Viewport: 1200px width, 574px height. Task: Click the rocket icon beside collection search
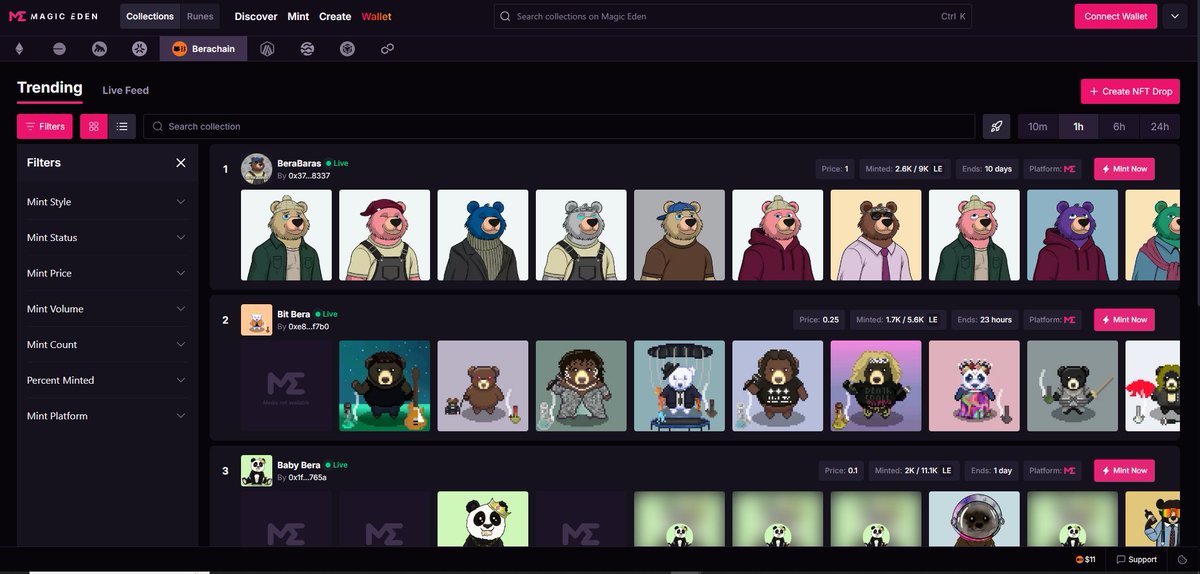[997, 126]
